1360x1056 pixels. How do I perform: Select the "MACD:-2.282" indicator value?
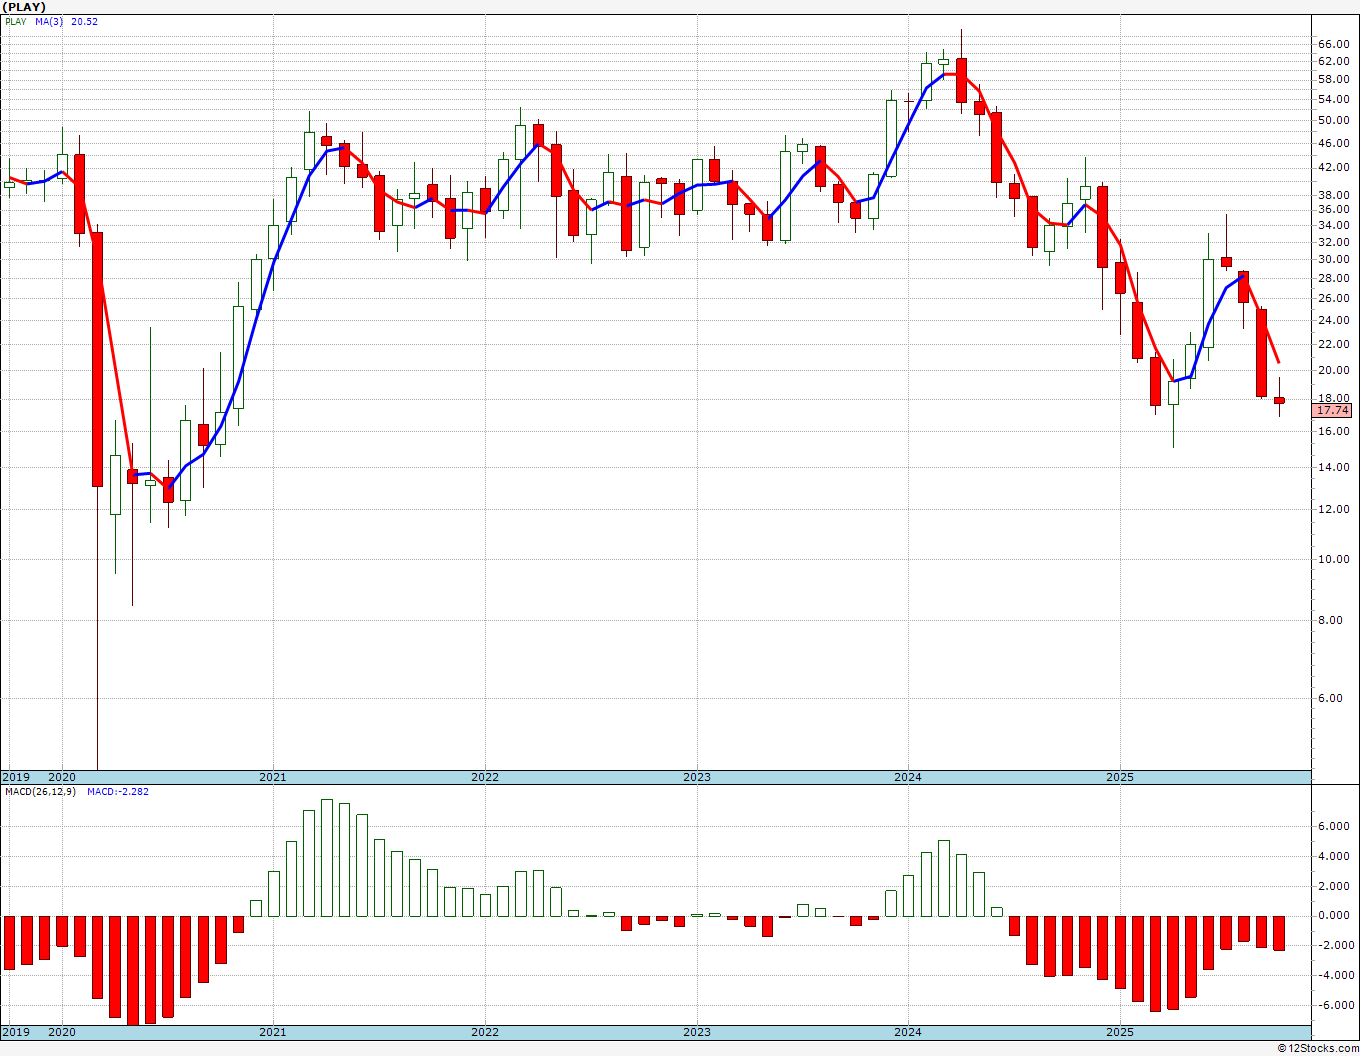pos(118,792)
